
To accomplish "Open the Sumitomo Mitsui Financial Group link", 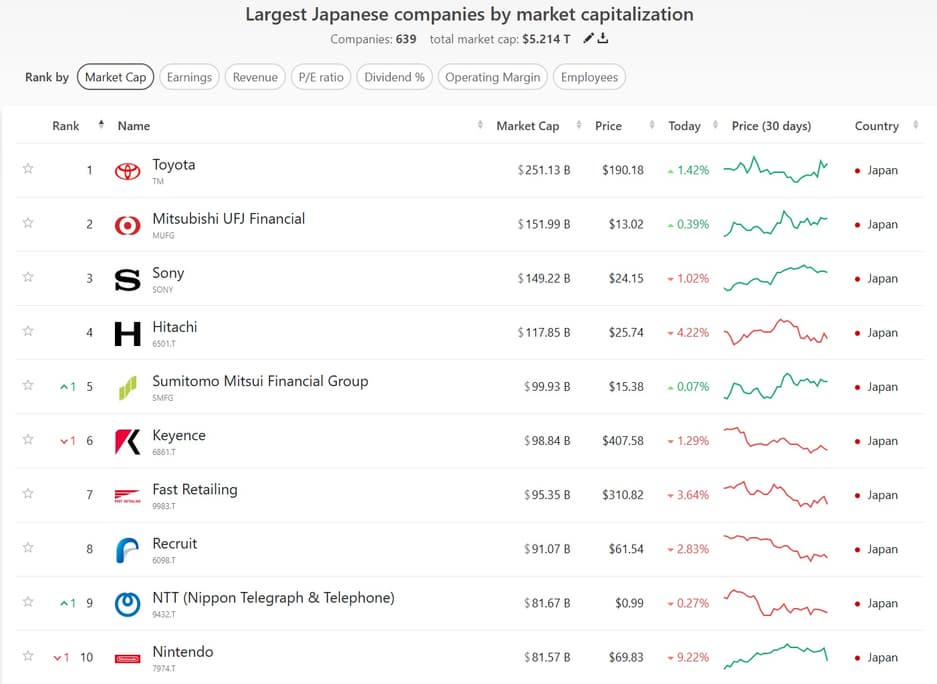I will pyautogui.click(x=260, y=381).
